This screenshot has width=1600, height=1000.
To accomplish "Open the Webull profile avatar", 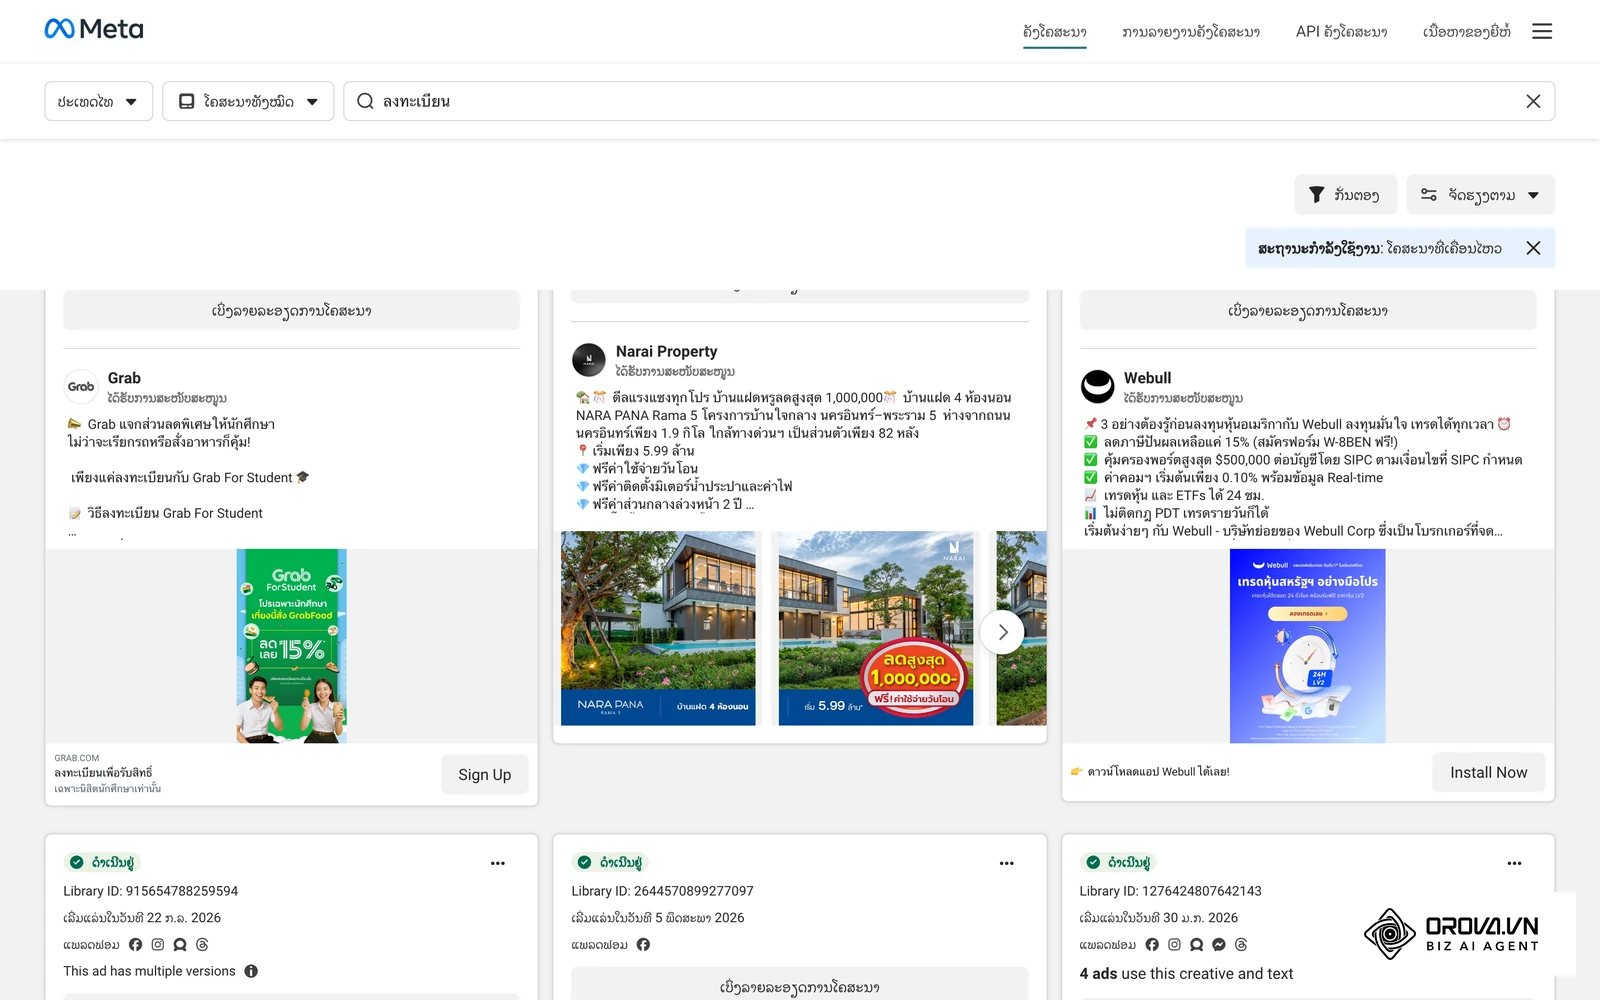I will pos(1097,386).
